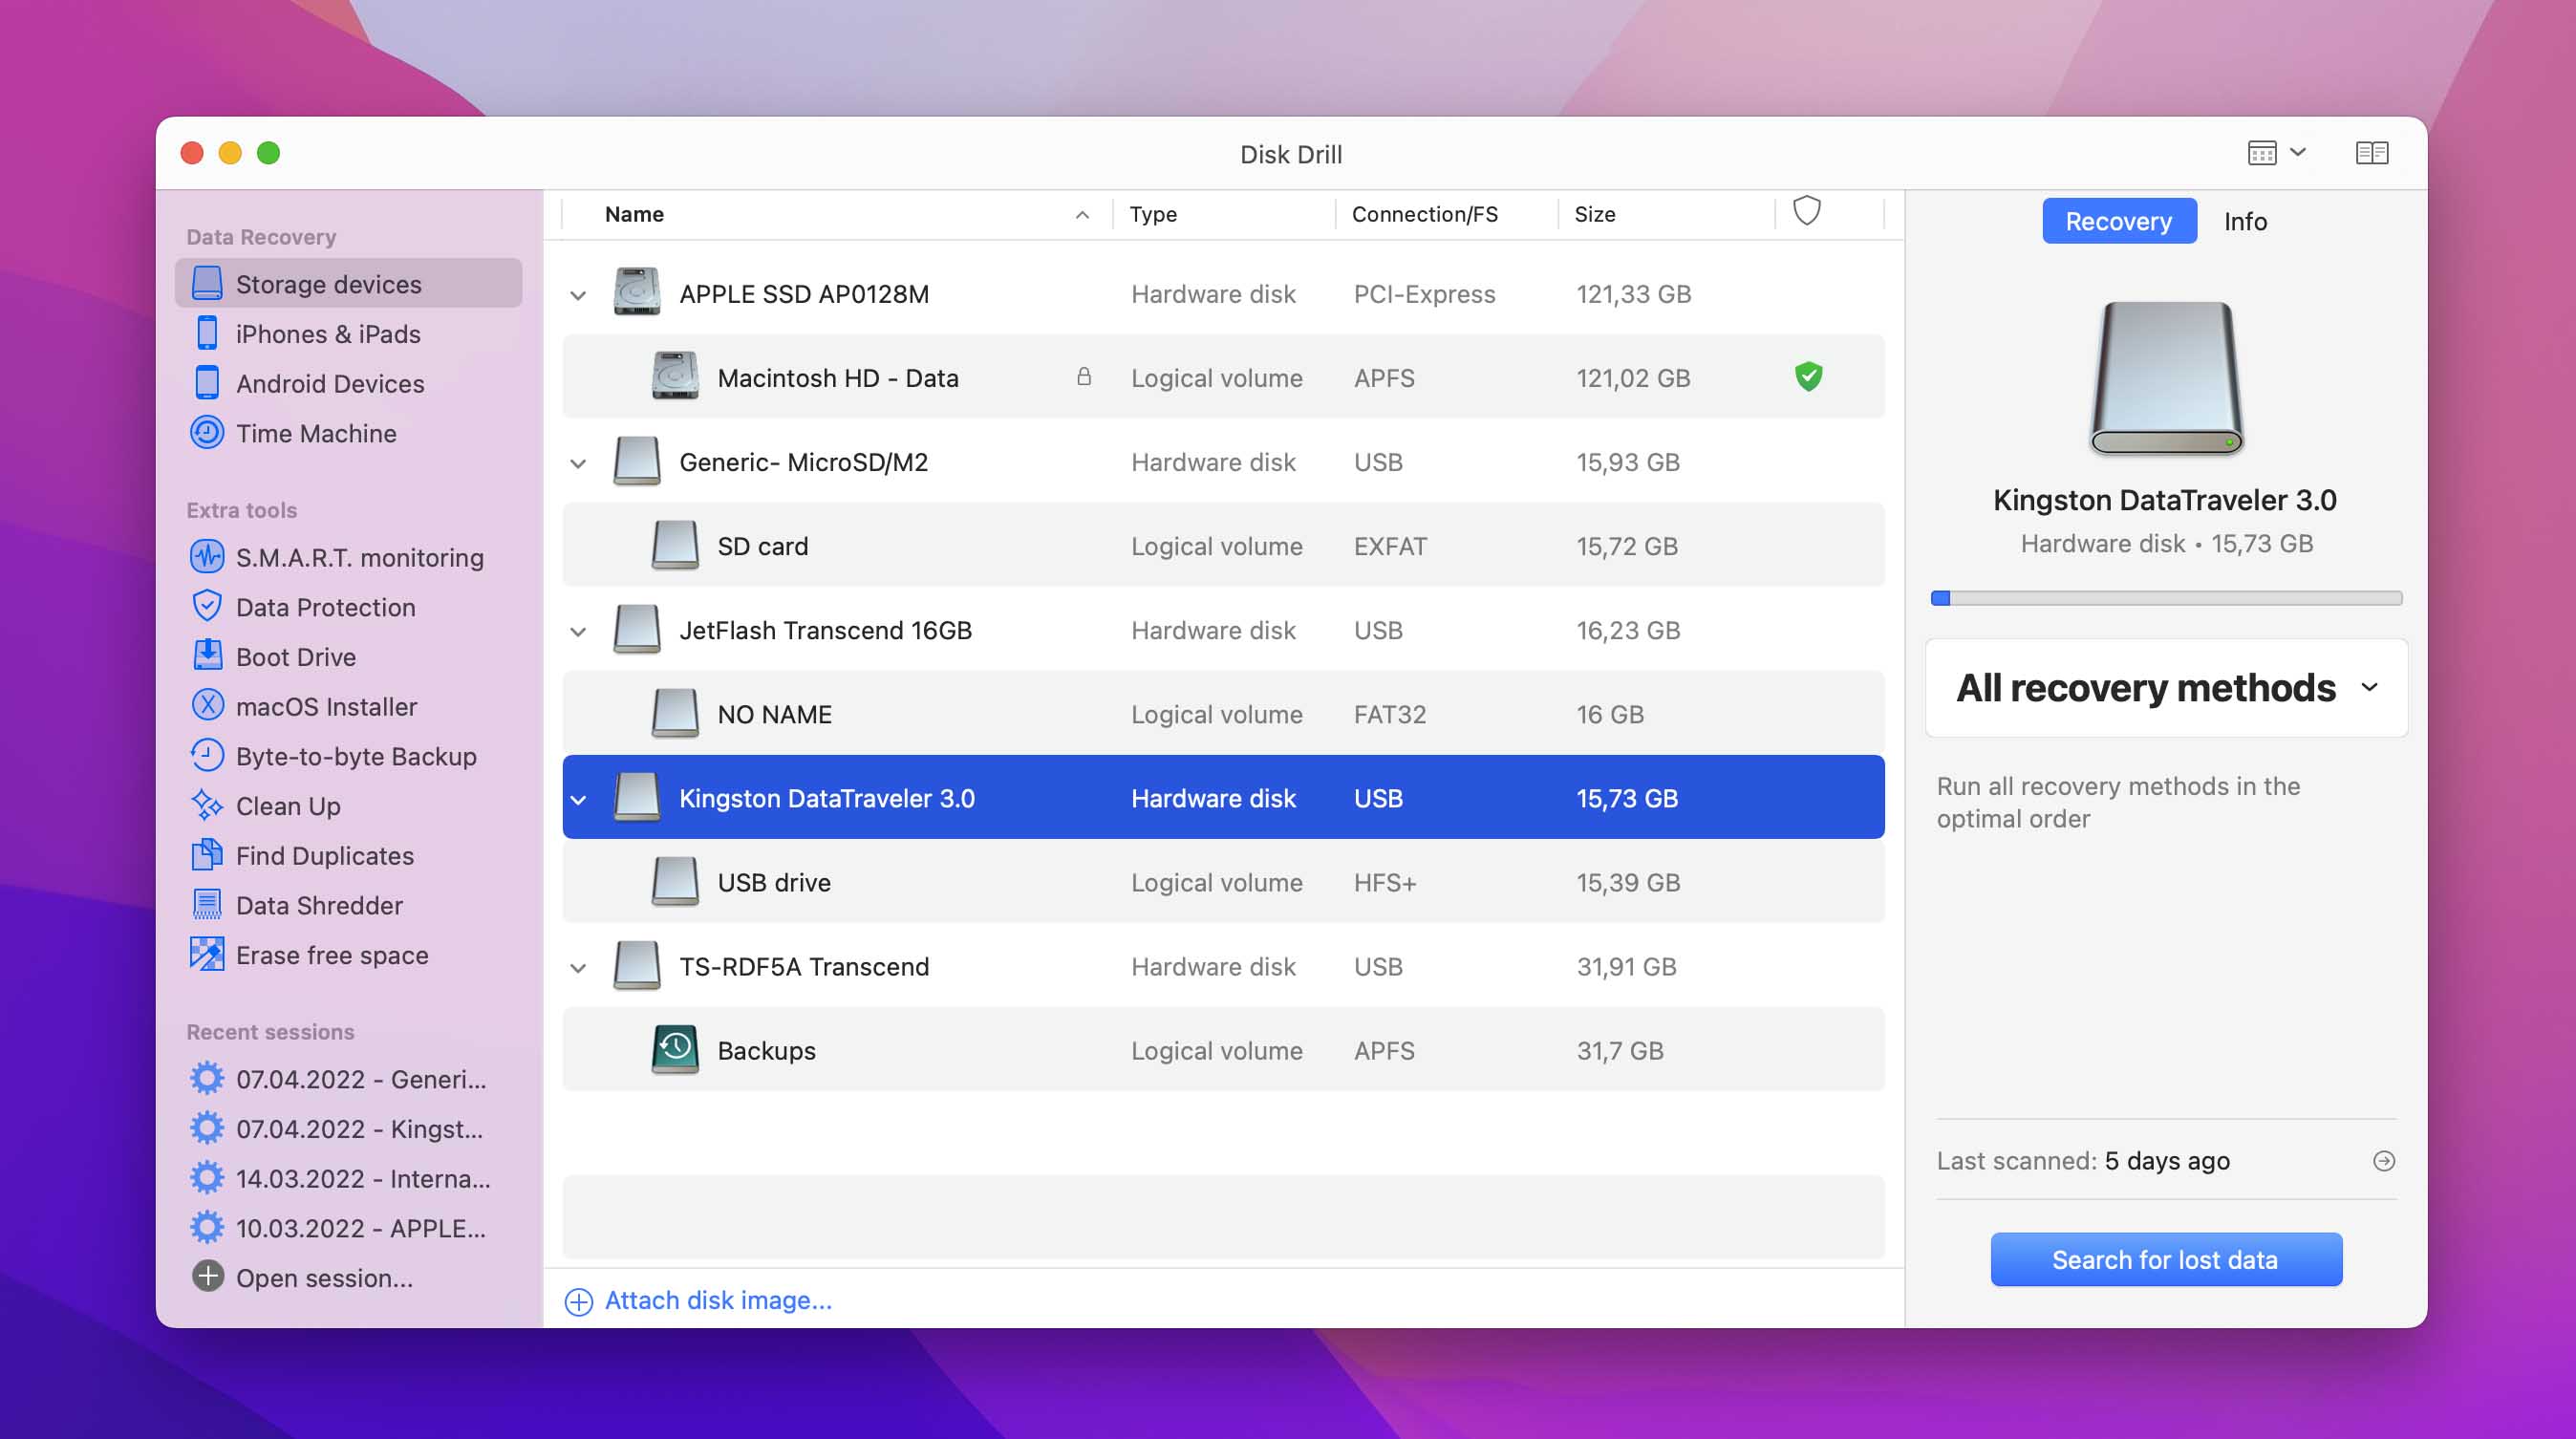2576x1439 pixels.
Task: Click Open session... plus icon
Action: [x=208, y=1277]
